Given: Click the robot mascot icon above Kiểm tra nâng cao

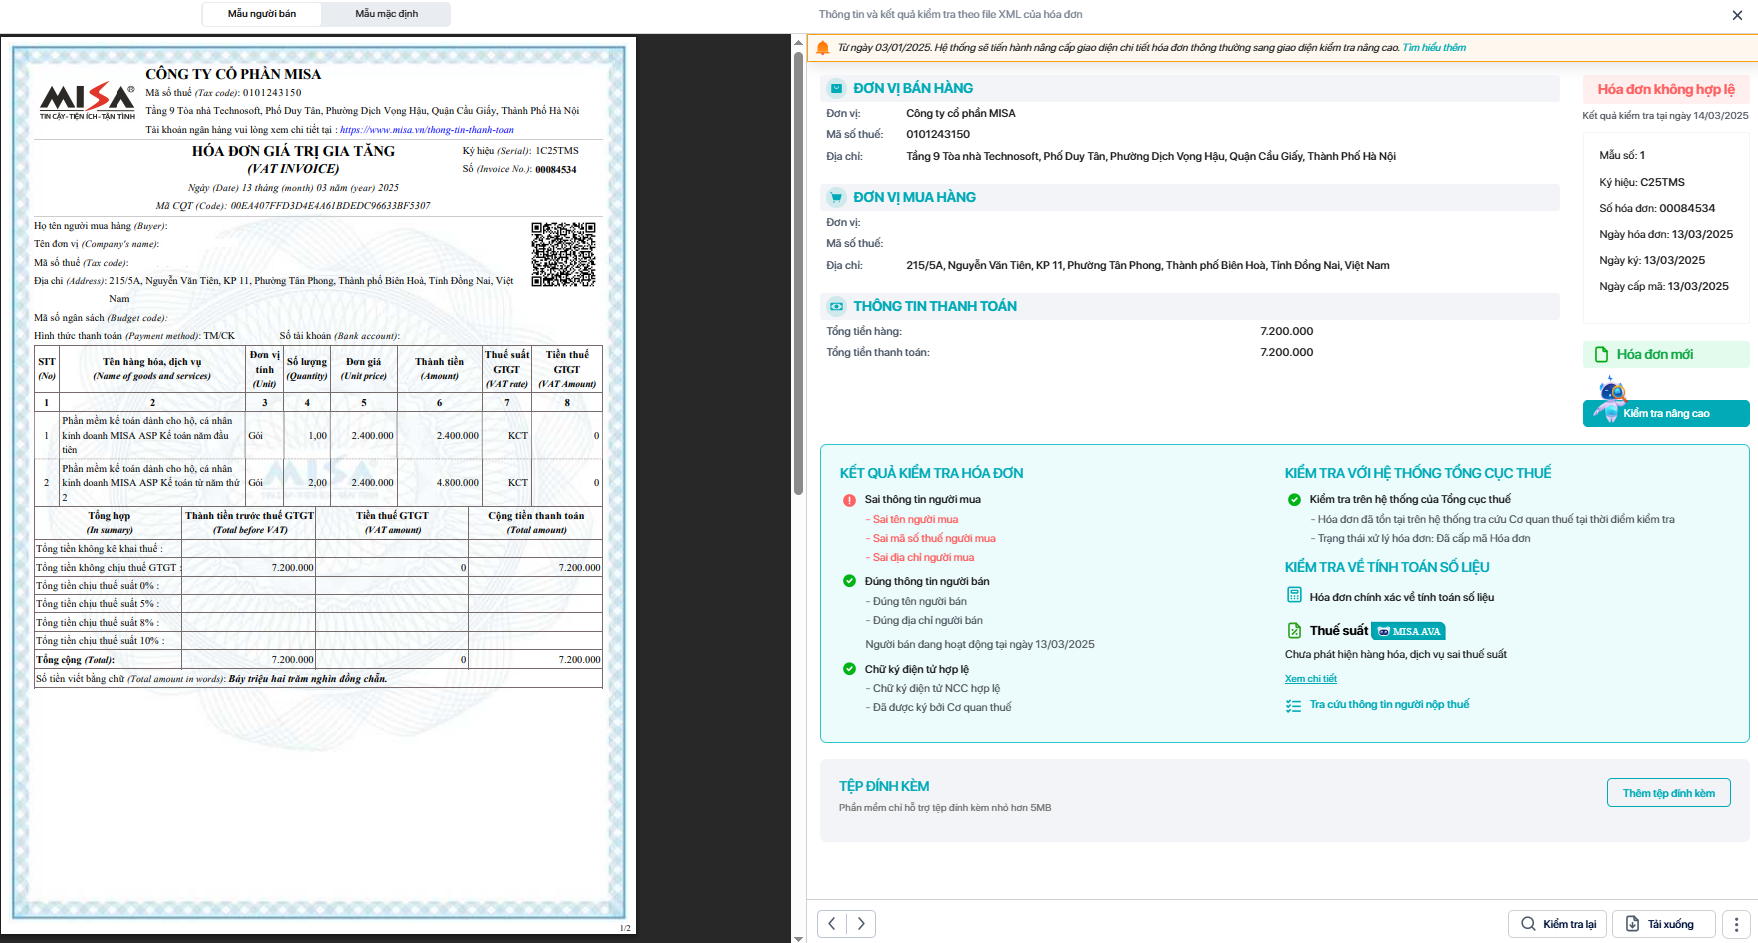Looking at the screenshot, I should tap(1611, 399).
